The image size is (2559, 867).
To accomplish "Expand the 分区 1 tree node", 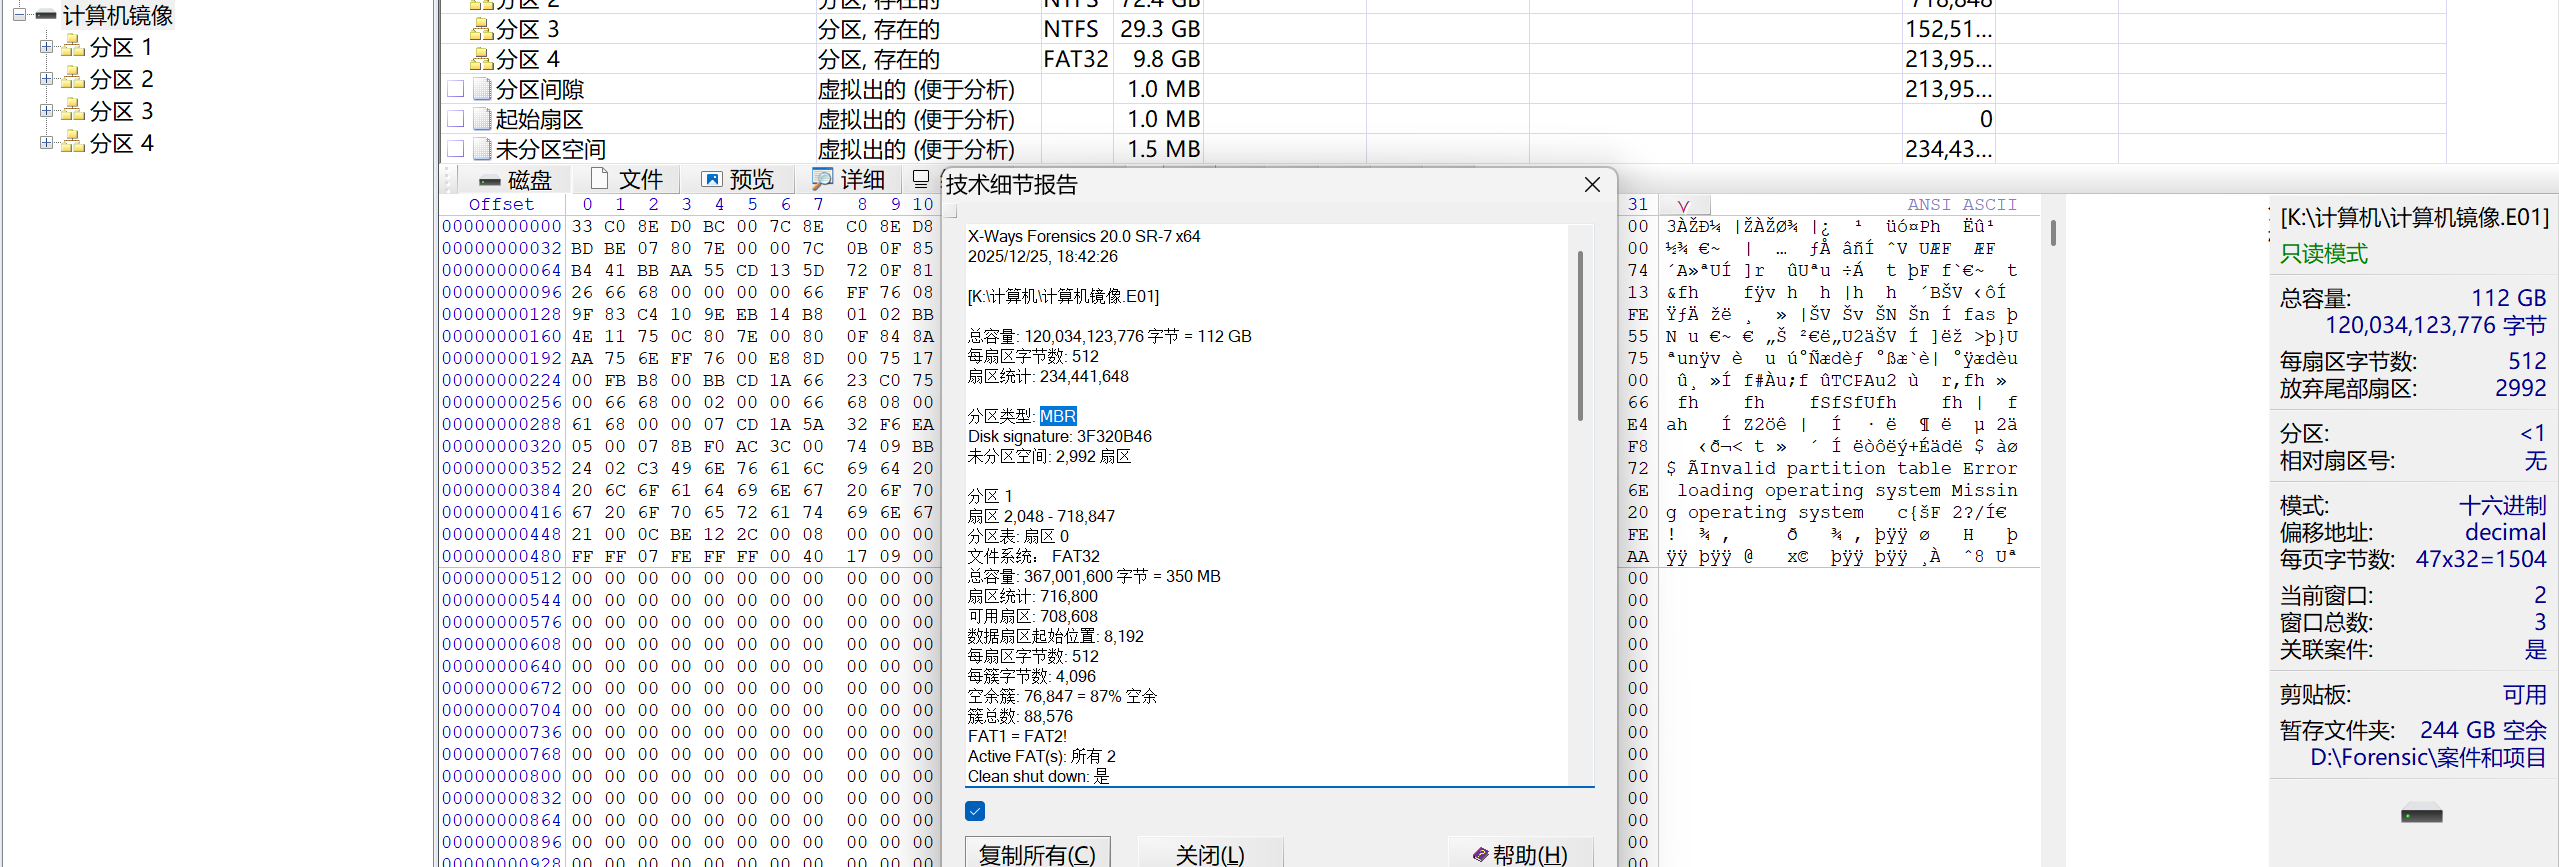I will point(46,46).
